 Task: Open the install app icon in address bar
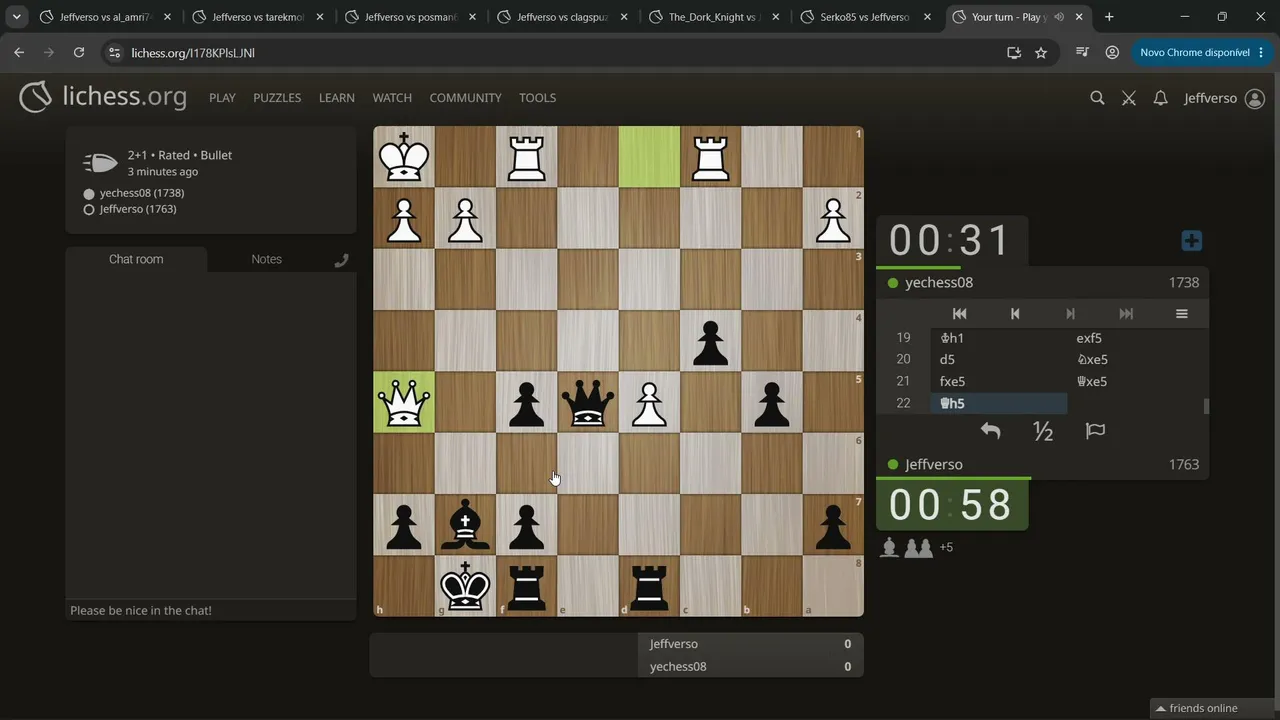(1014, 53)
